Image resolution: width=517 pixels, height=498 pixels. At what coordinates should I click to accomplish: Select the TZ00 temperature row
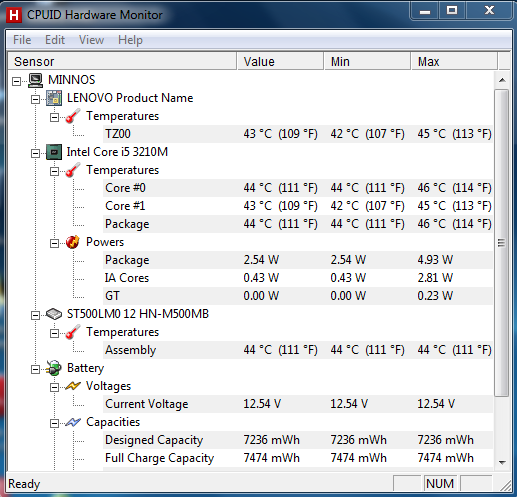pos(298,134)
